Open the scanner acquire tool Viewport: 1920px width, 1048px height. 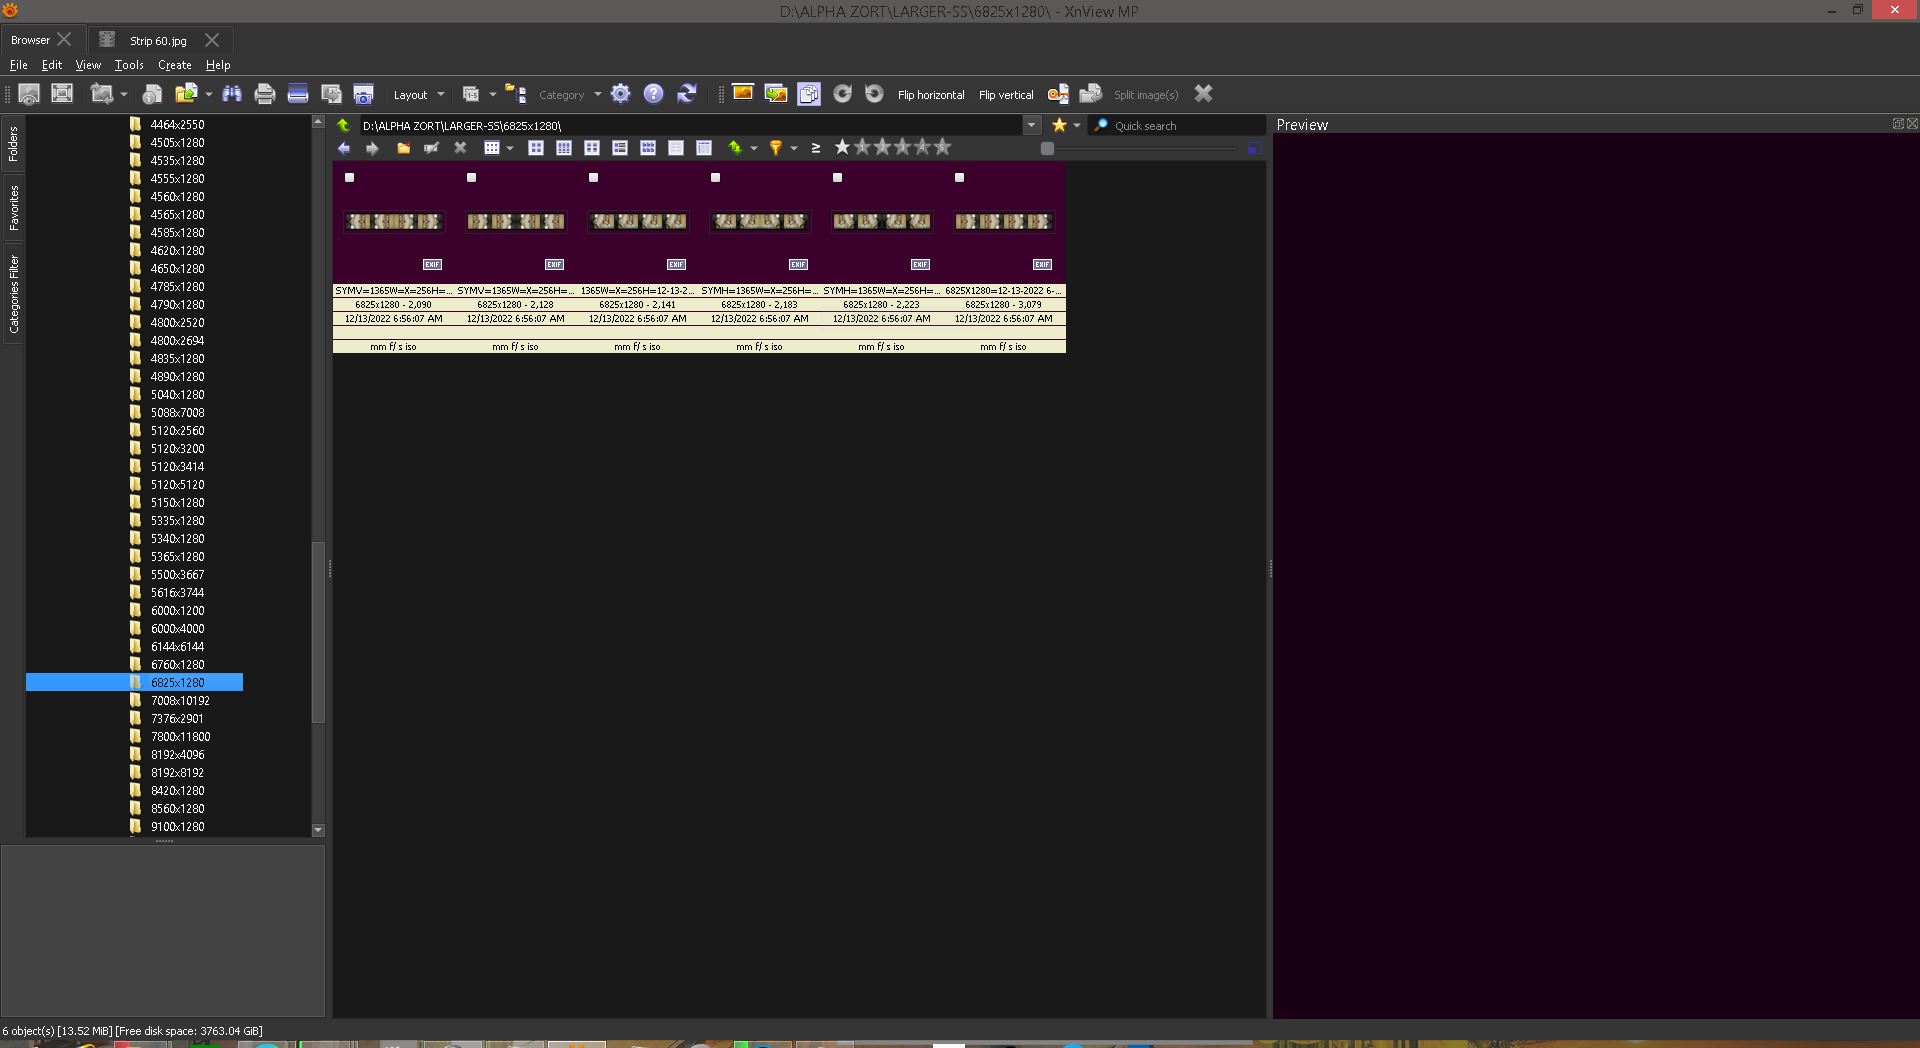coord(297,94)
